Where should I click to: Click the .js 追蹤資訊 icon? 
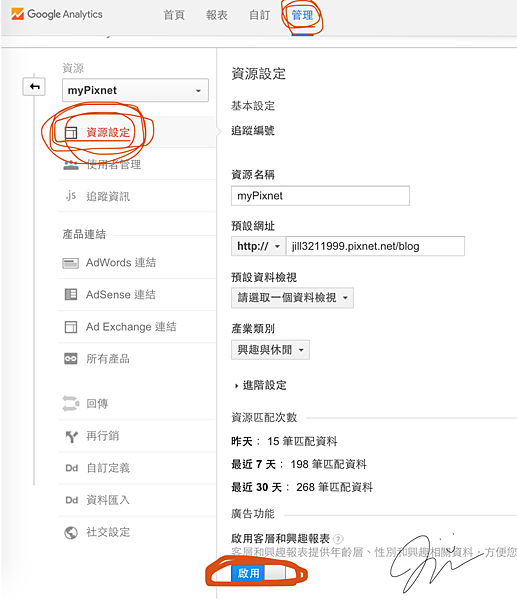pyautogui.click(x=71, y=196)
